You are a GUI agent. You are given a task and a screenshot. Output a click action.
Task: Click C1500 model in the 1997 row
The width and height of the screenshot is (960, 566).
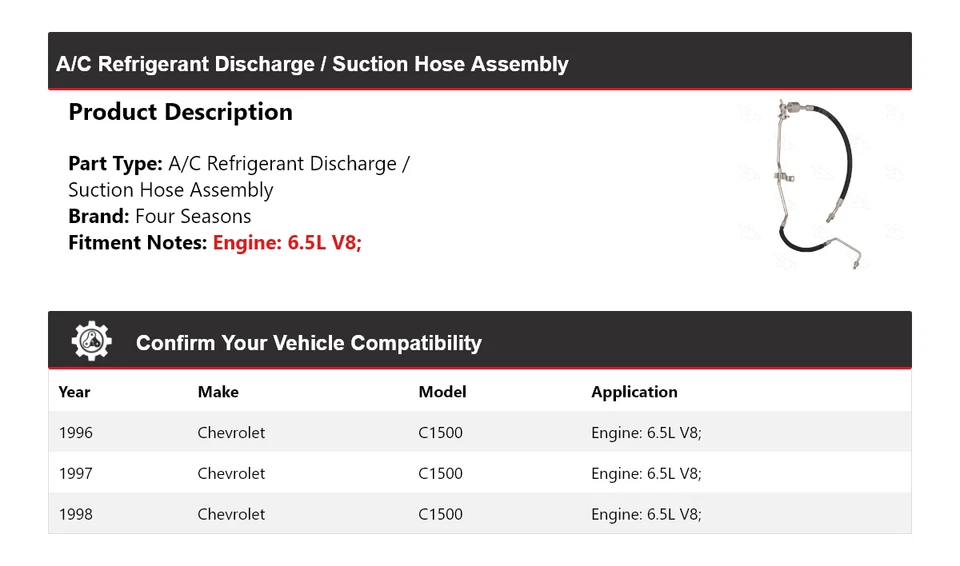tap(440, 473)
